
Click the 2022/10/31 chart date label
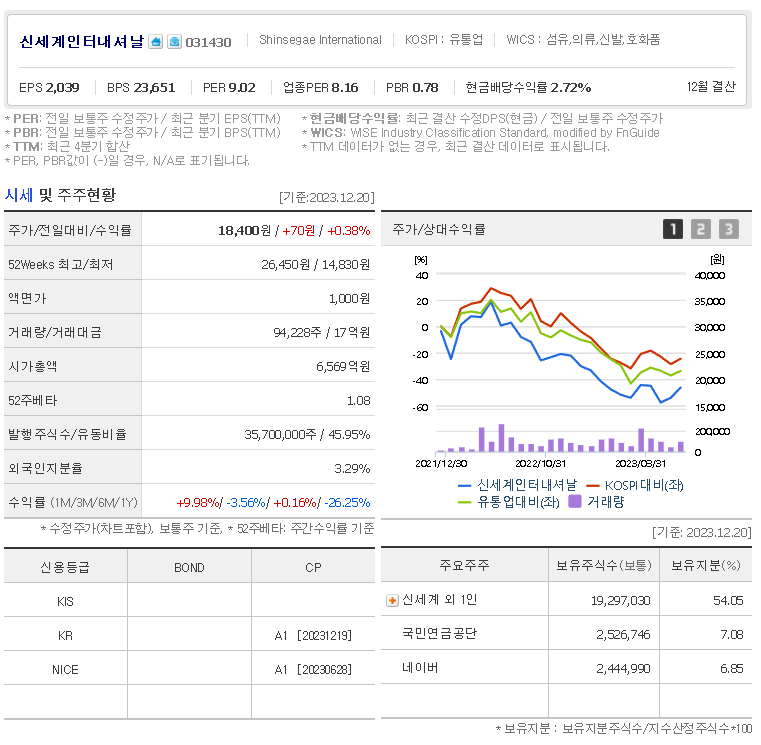tap(540, 464)
